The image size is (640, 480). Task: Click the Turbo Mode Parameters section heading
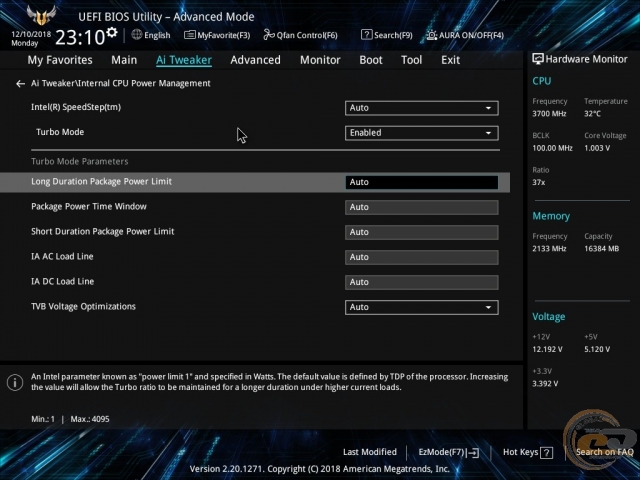(80, 161)
